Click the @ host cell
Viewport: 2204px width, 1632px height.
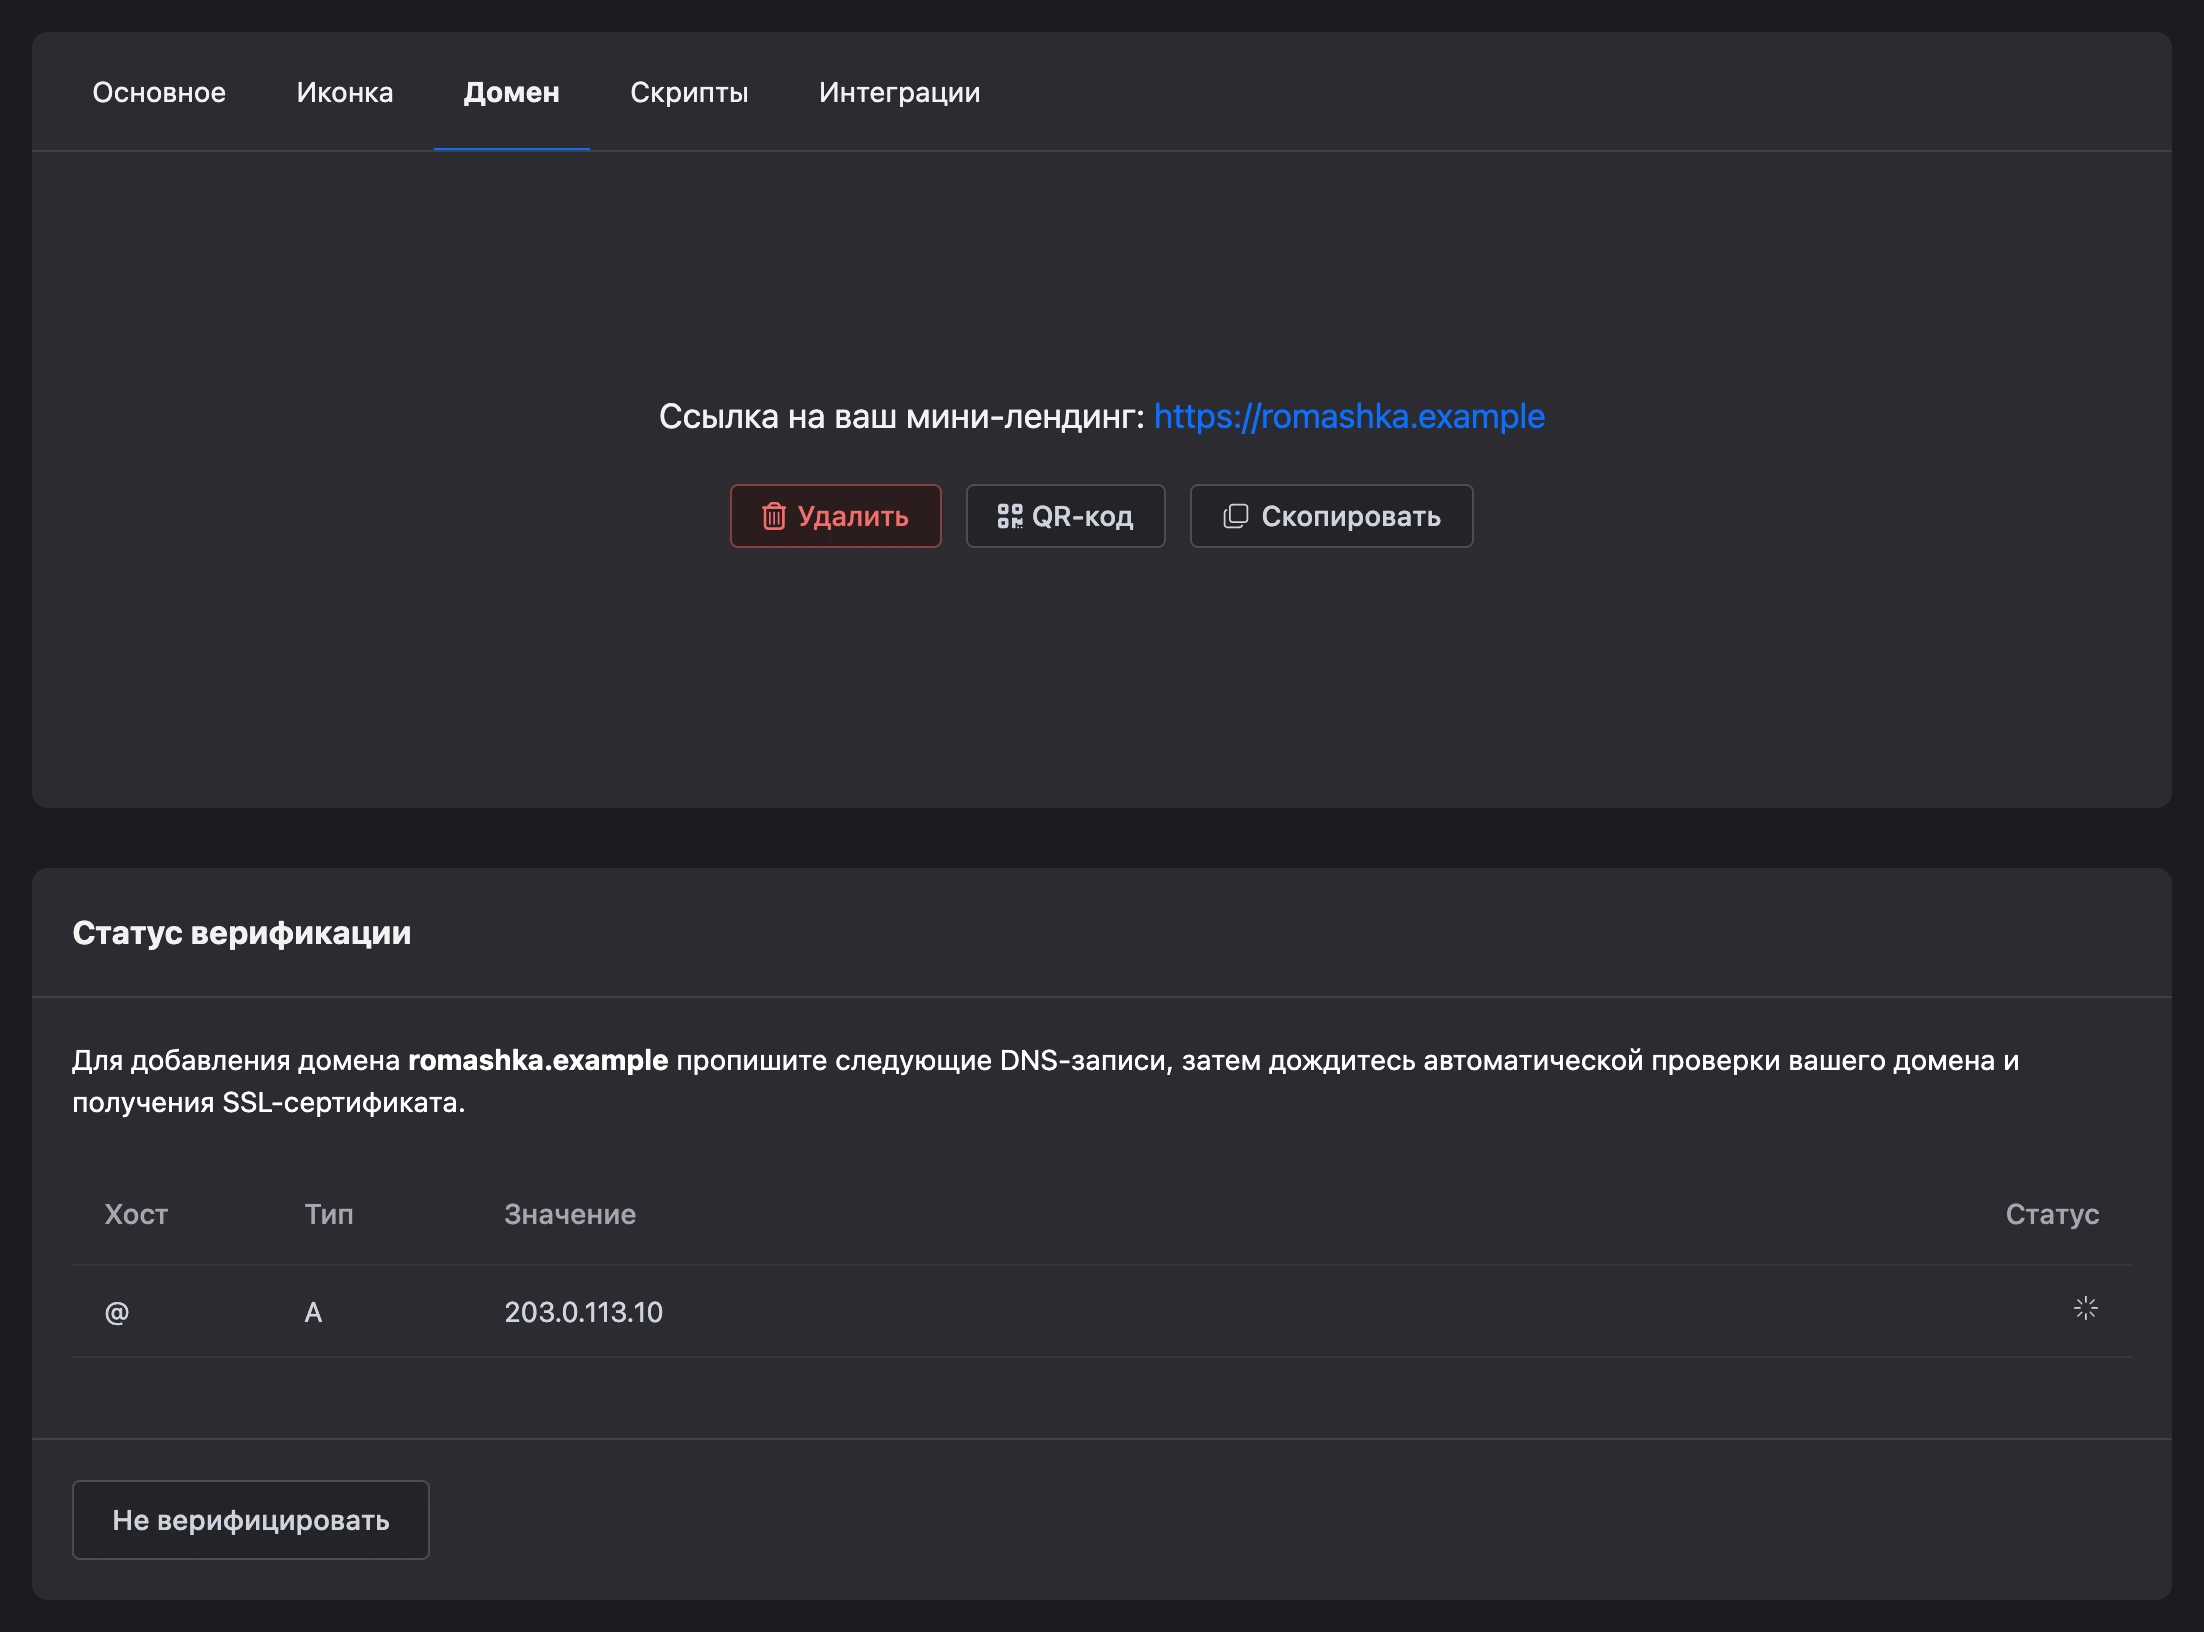click(117, 1312)
